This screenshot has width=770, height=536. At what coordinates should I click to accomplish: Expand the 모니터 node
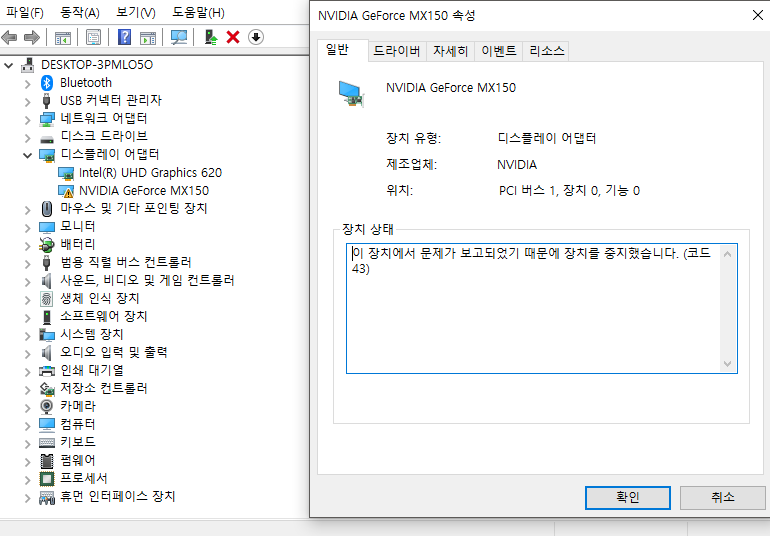pyautogui.click(x=28, y=227)
